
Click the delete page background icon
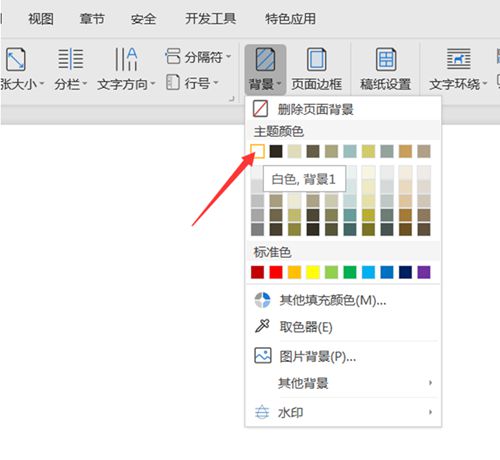260,109
